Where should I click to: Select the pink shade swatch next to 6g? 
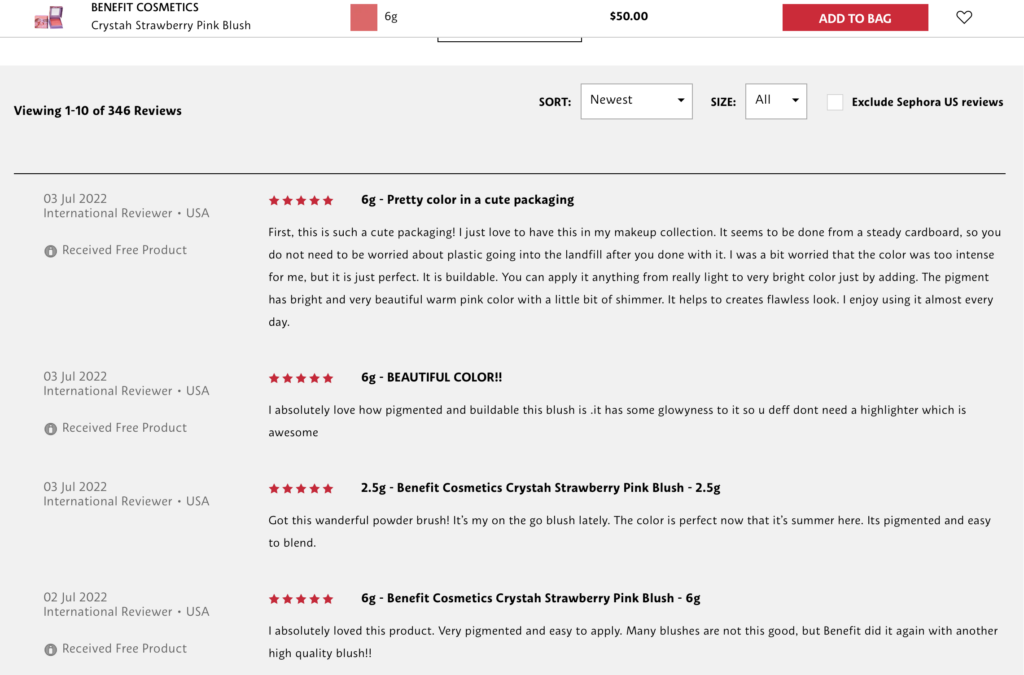tap(364, 17)
